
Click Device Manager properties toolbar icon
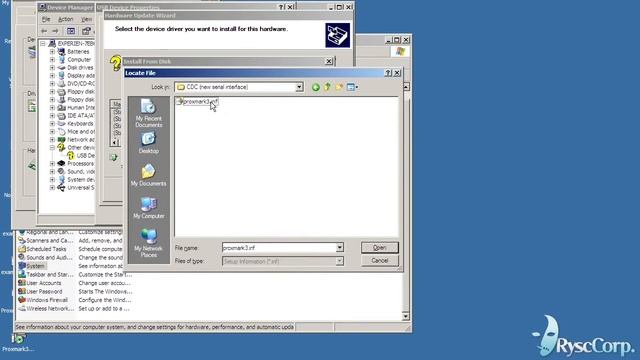point(86,31)
